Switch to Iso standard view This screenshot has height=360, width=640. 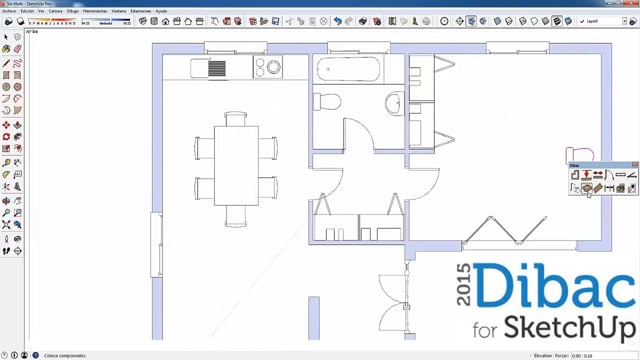point(142,21)
